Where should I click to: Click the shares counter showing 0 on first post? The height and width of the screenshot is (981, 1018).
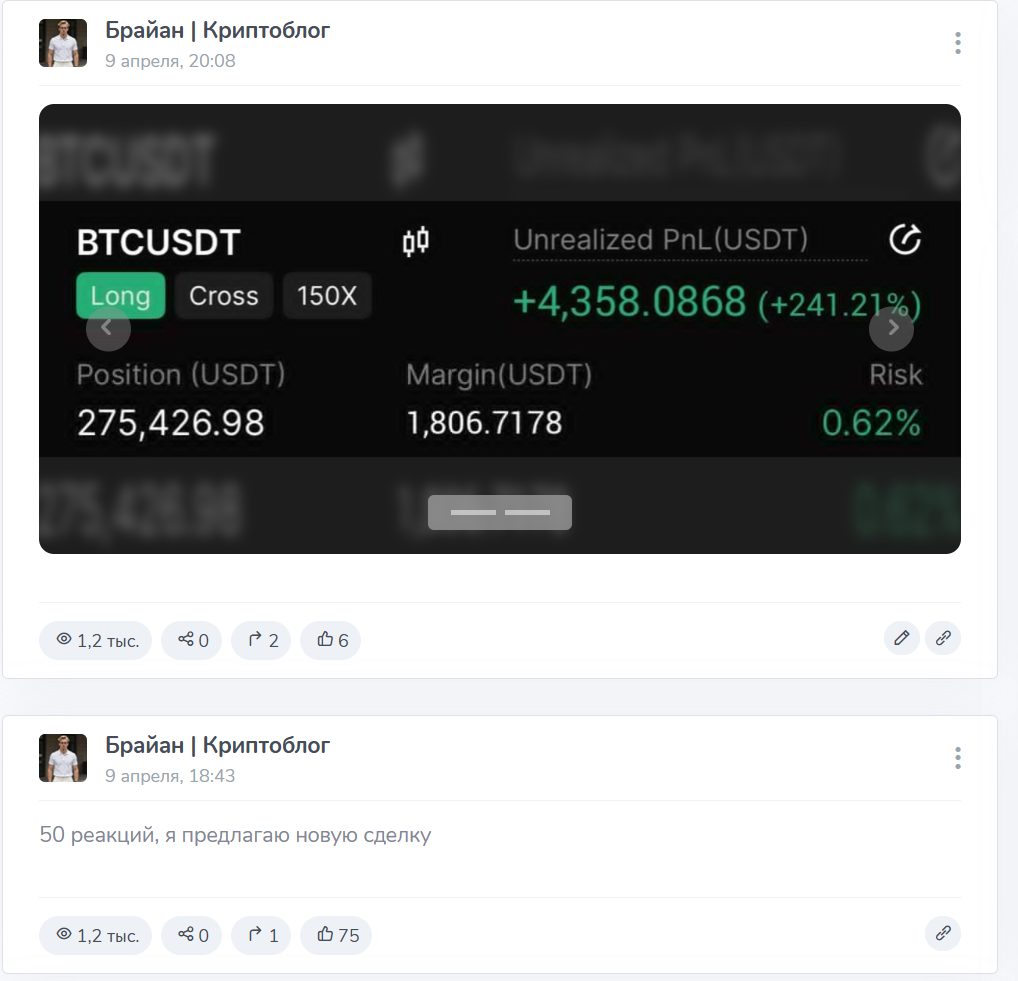pos(192,640)
